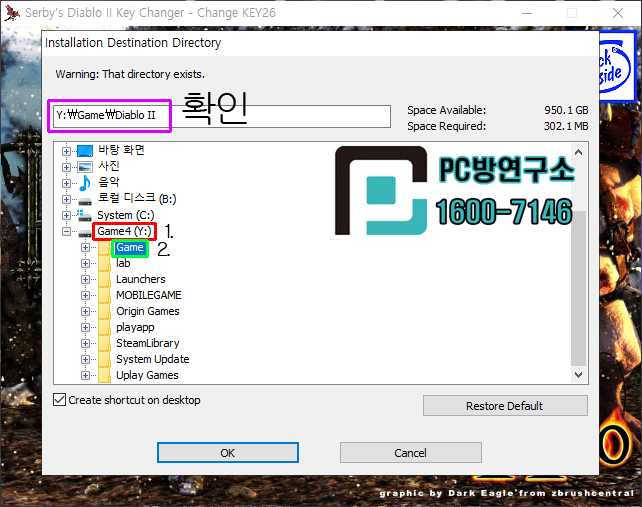Expand the System (C:) node

(66, 215)
